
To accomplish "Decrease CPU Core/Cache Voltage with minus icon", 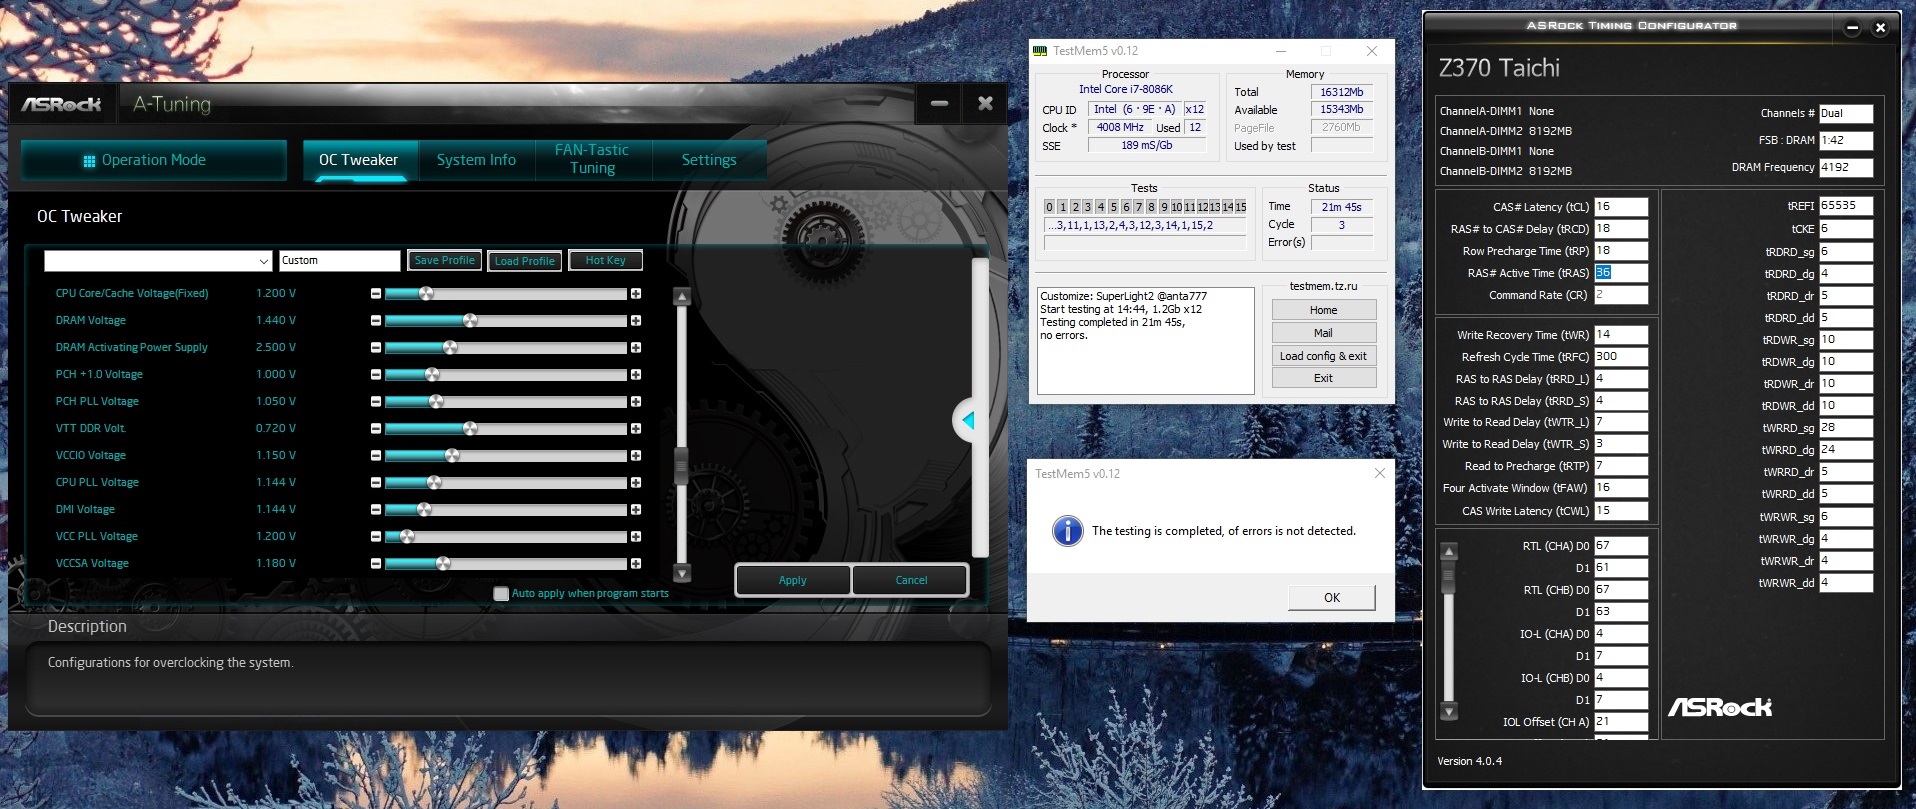I will click(376, 294).
